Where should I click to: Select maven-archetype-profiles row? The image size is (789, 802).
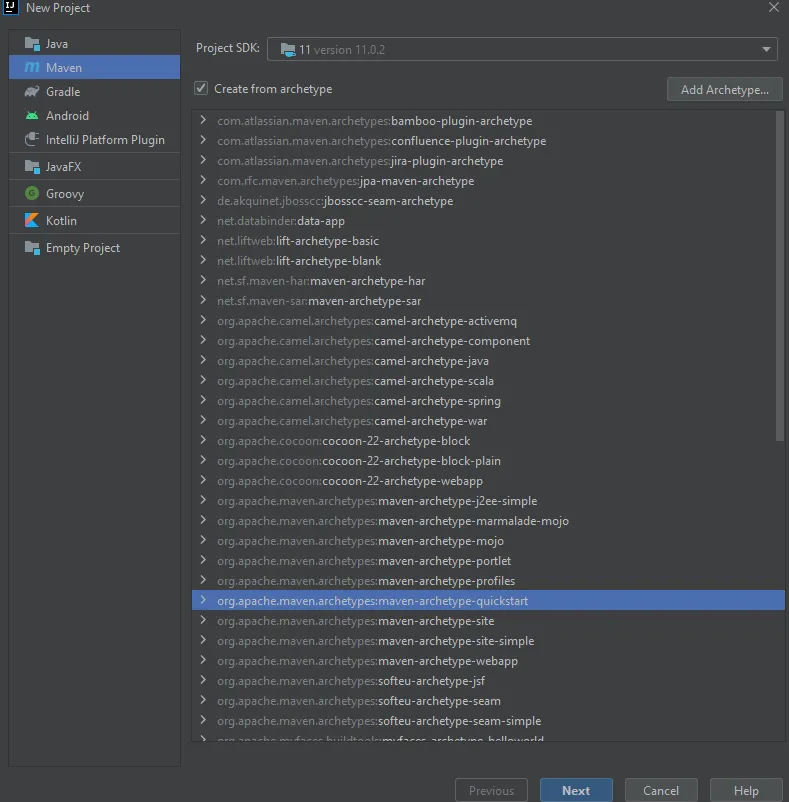pyautogui.click(x=488, y=581)
